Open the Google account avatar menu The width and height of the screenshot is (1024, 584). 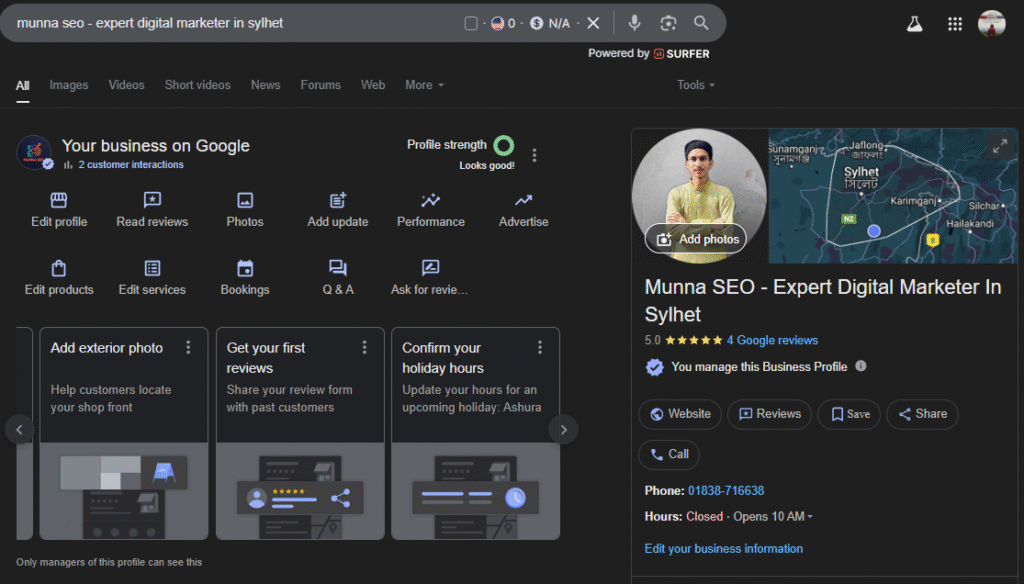pos(991,24)
